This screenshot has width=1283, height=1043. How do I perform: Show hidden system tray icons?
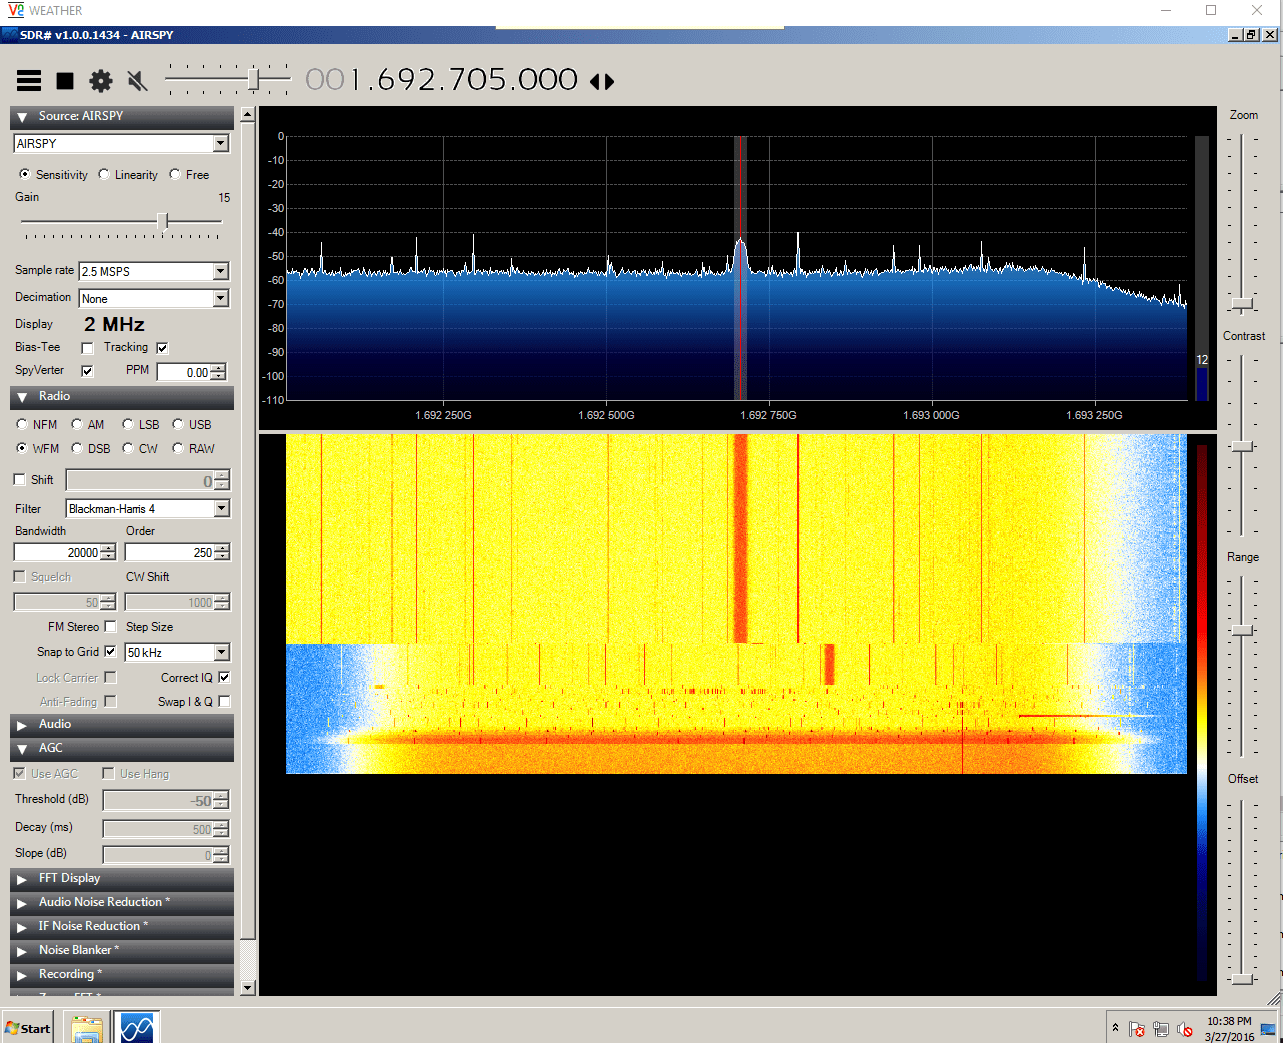point(1115,1028)
